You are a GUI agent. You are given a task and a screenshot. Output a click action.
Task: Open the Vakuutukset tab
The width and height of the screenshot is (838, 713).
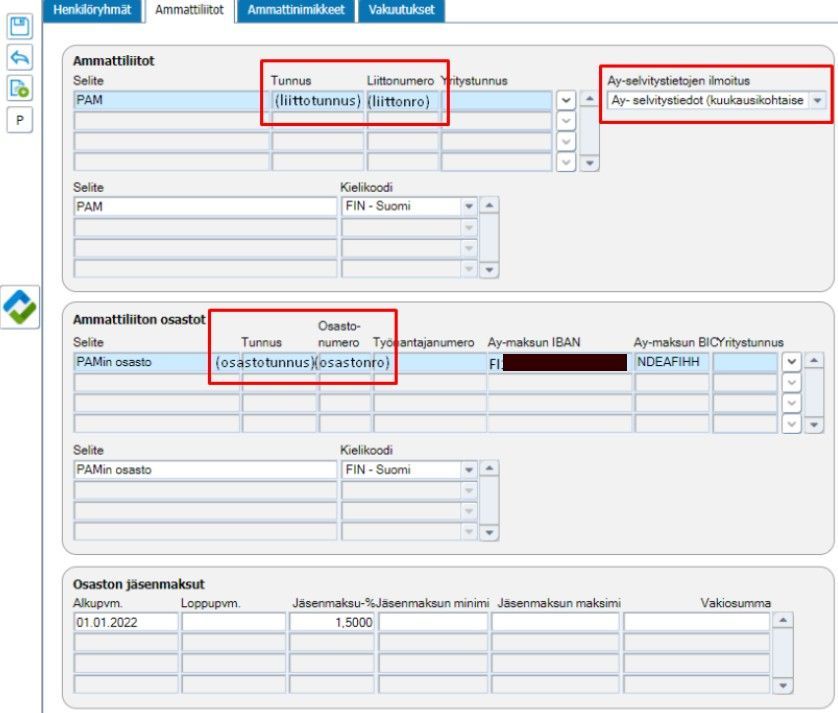click(401, 10)
